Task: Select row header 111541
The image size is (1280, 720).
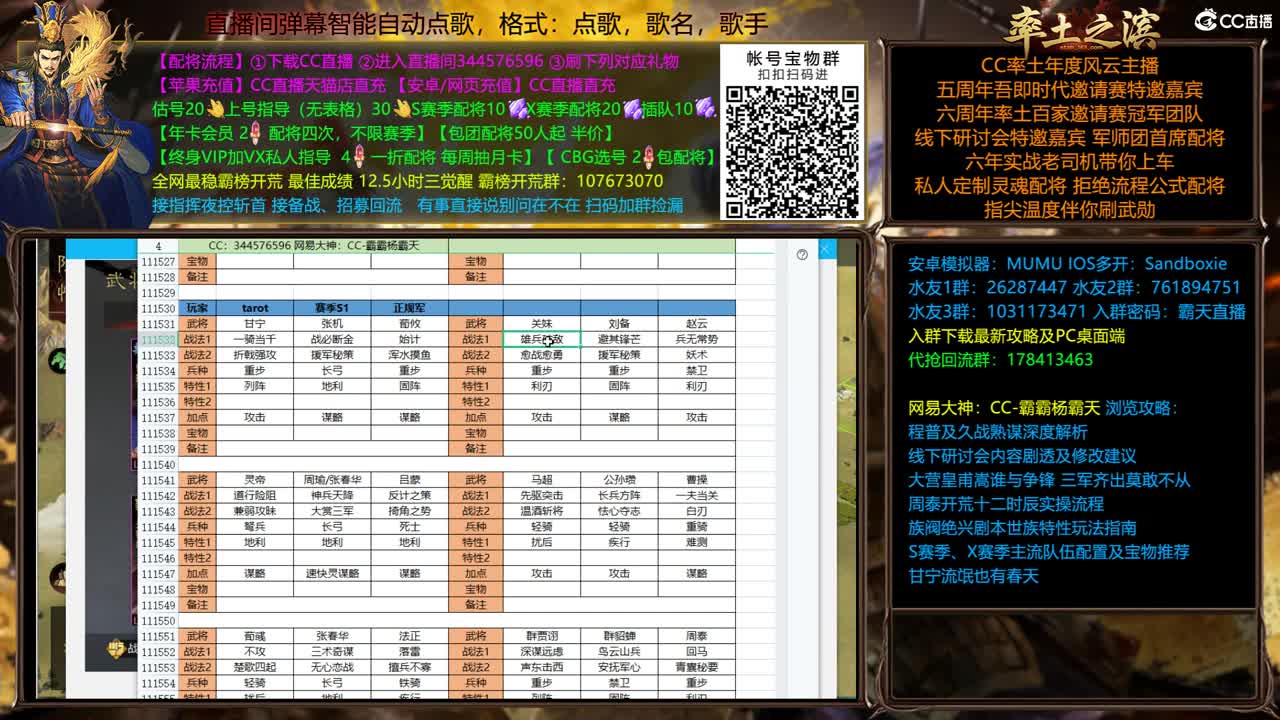Action: [158, 480]
